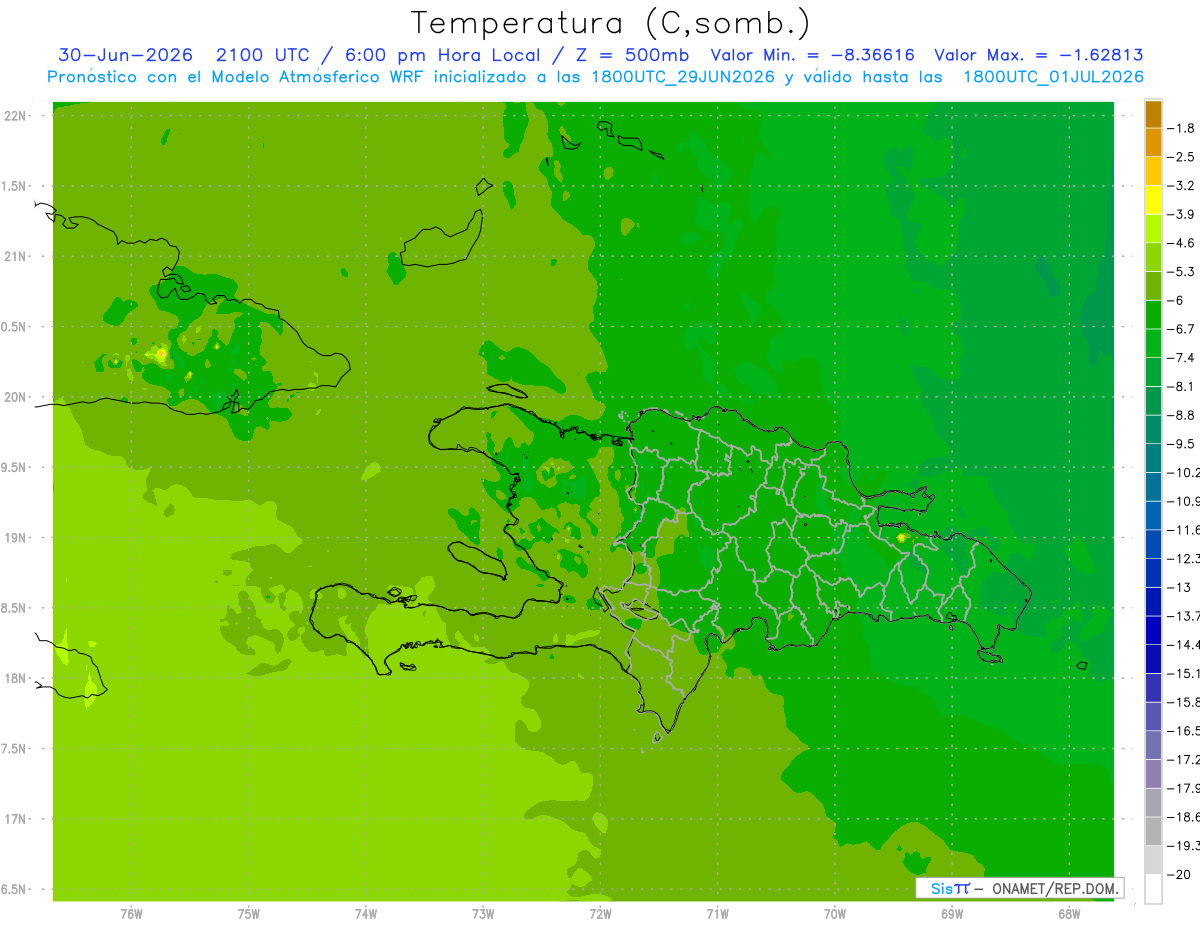Click "1800UTC_01JUL2026" valid-until text

1053,77
